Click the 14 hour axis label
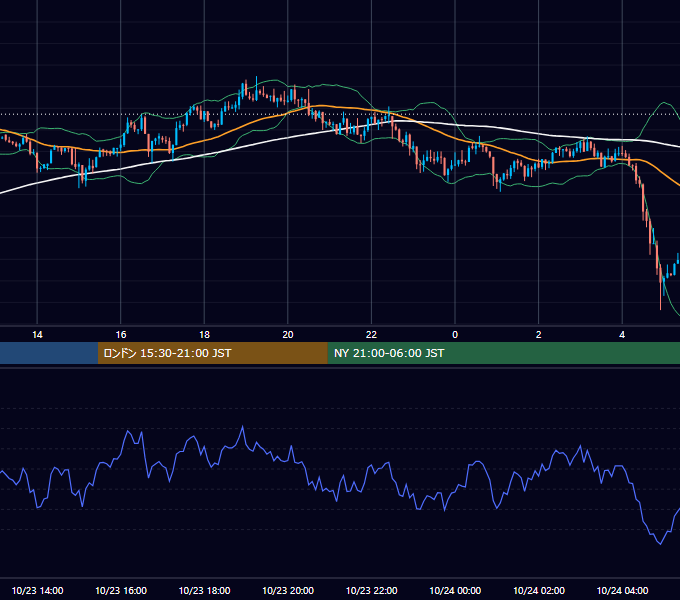The image size is (680, 600). pyautogui.click(x=37, y=335)
